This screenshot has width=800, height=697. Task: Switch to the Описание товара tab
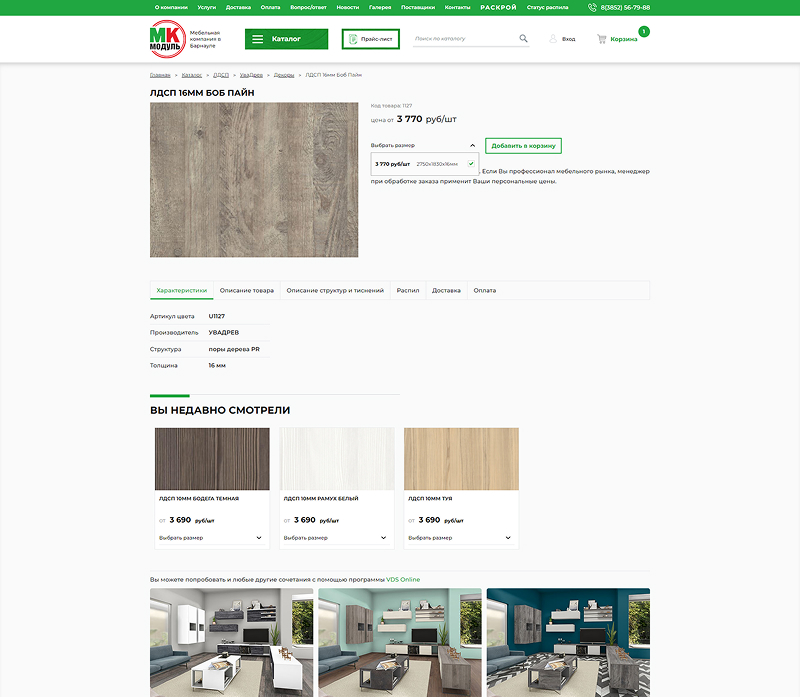point(247,290)
